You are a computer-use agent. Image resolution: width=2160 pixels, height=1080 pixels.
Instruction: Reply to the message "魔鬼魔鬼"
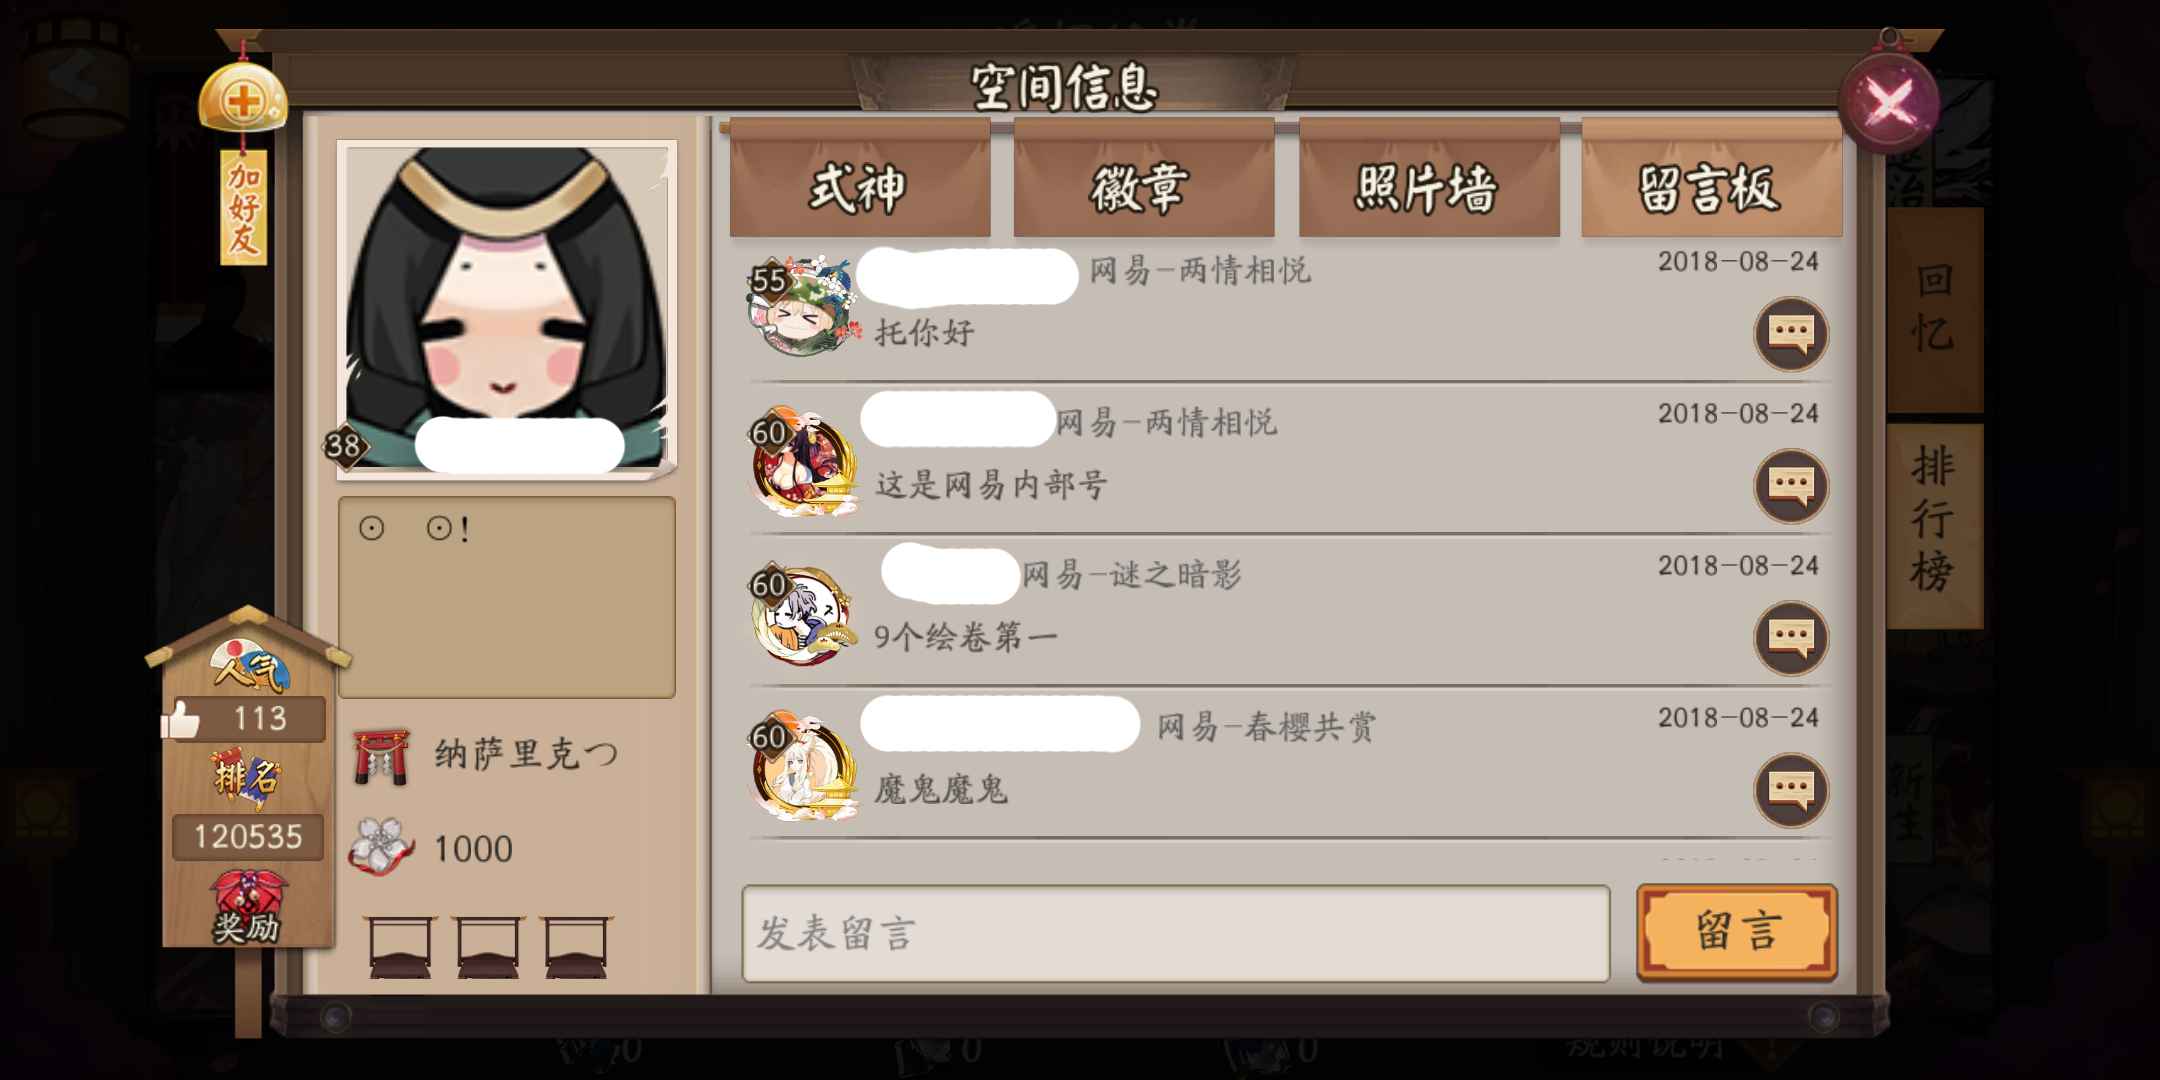pos(1791,790)
